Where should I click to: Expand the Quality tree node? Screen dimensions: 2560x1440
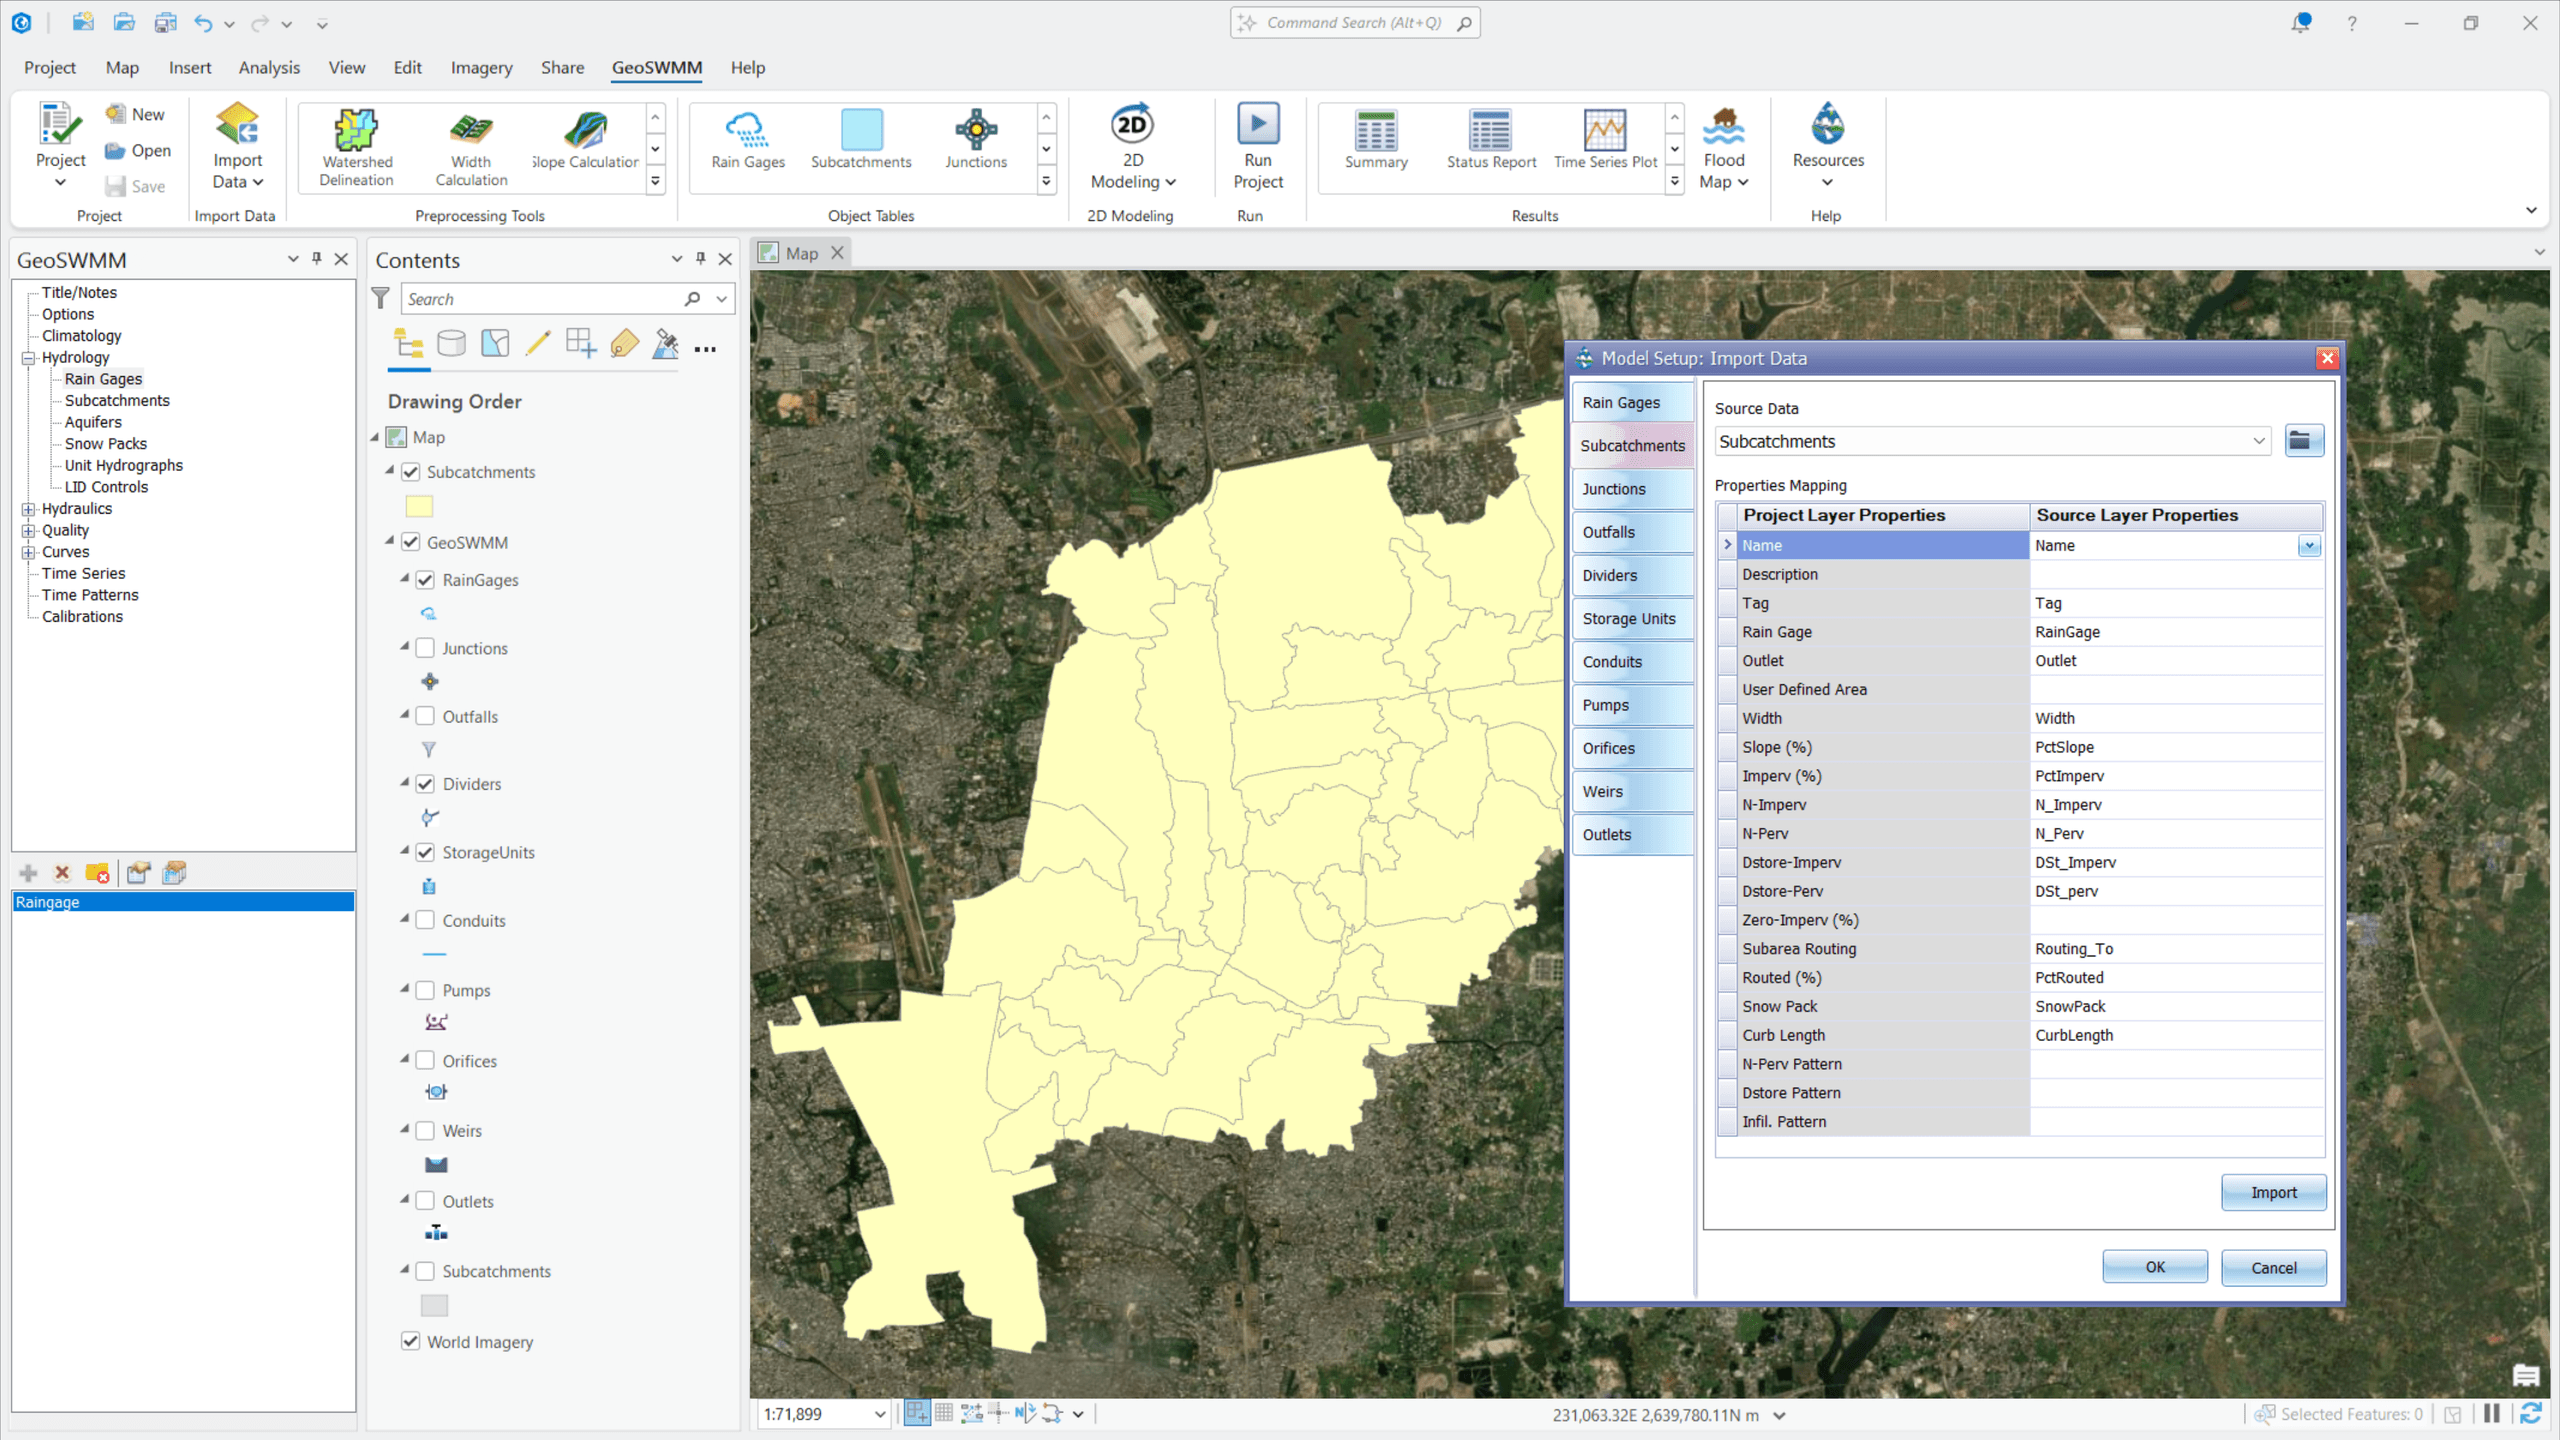27,530
